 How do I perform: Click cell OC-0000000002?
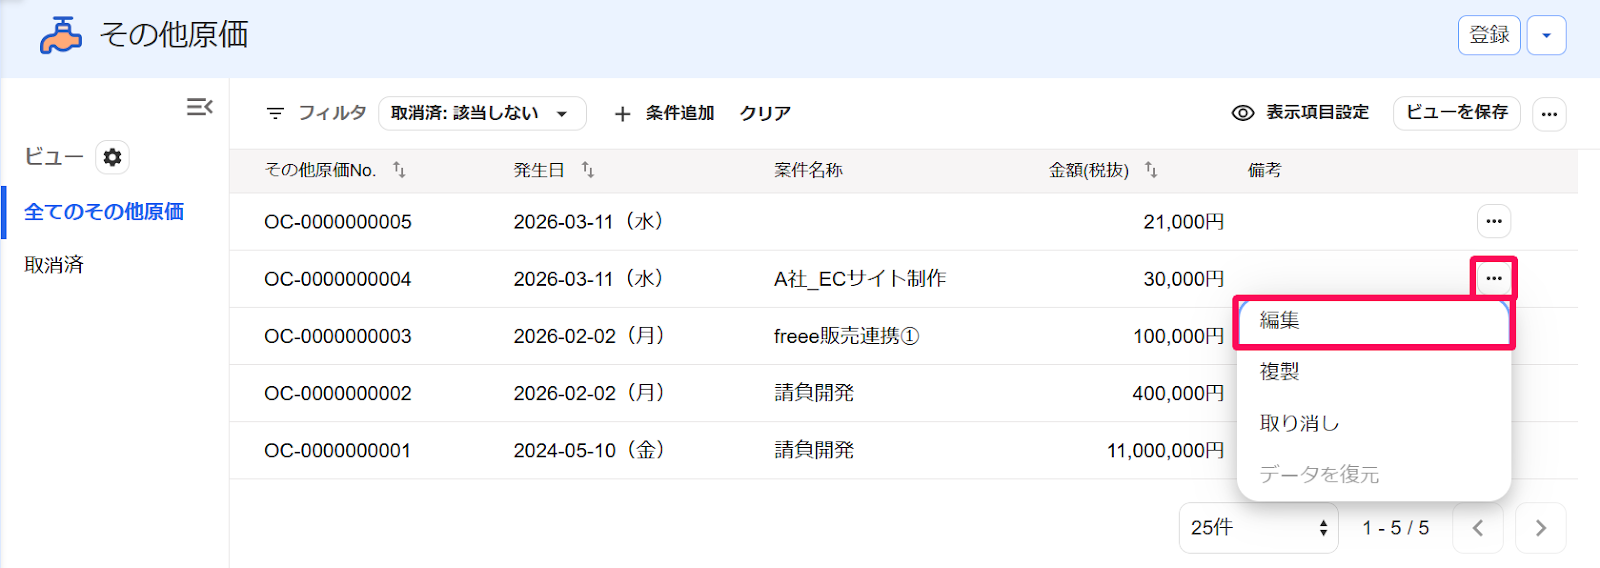click(338, 393)
